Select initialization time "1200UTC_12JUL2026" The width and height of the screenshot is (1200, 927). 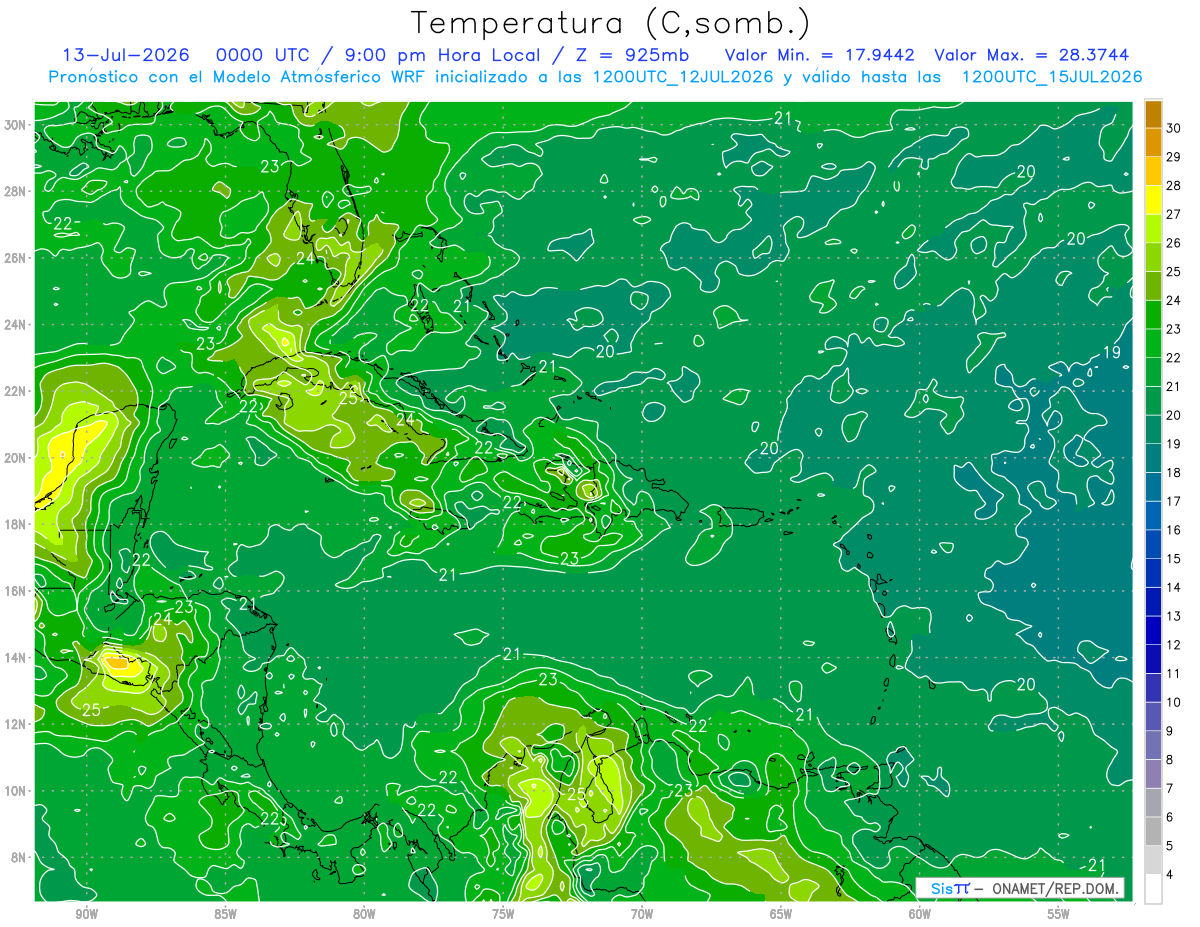coord(683,77)
